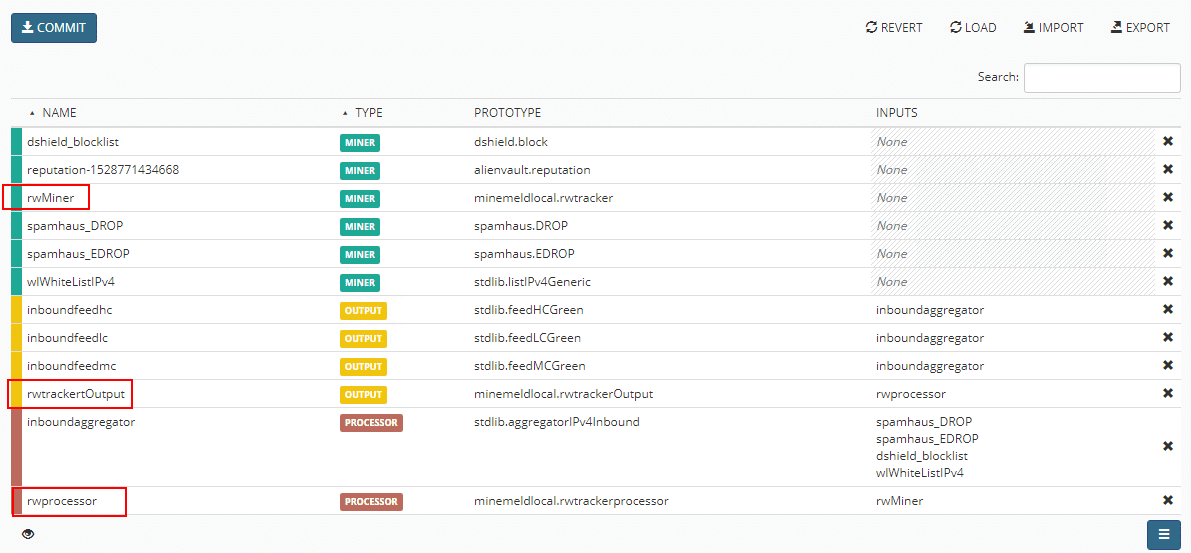Remove the wlWhiteListIPv4 miner row
1191x553 pixels.
1167,282
